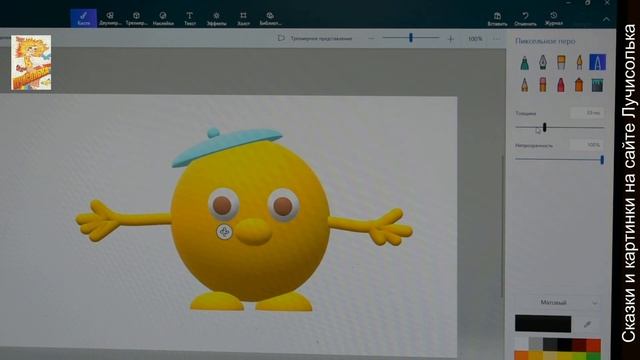Click the character's blue beret
This screenshot has height=360, width=640.
tap(227, 146)
